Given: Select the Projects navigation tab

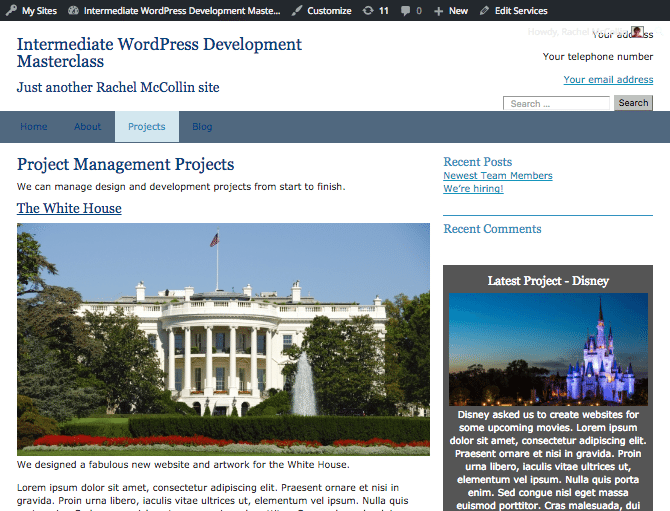Looking at the screenshot, I should coord(147,127).
